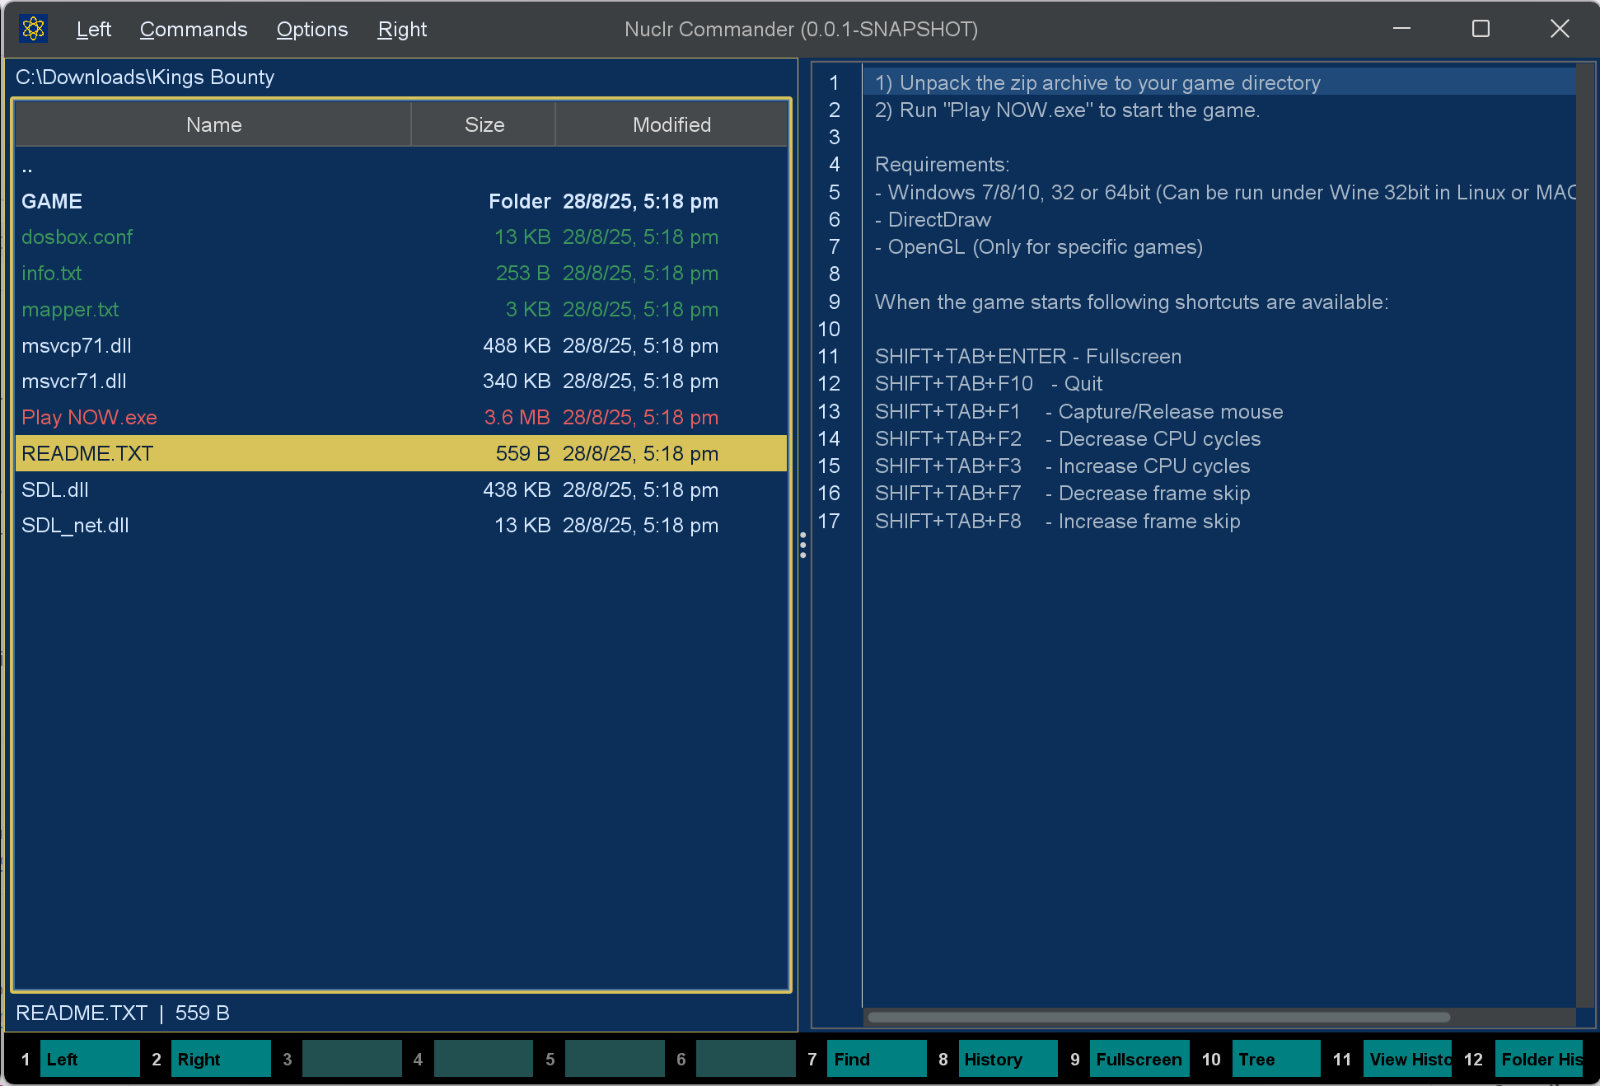
Task: Click the F8 History function key button
Action: click(1008, 1059)
